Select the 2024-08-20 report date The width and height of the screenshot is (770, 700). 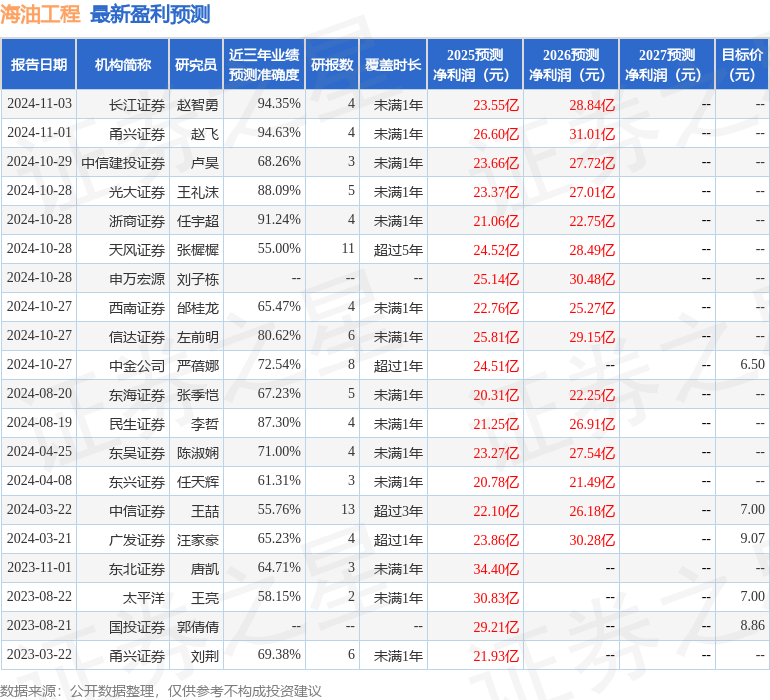pyautogui.click(x=39, y=393)
